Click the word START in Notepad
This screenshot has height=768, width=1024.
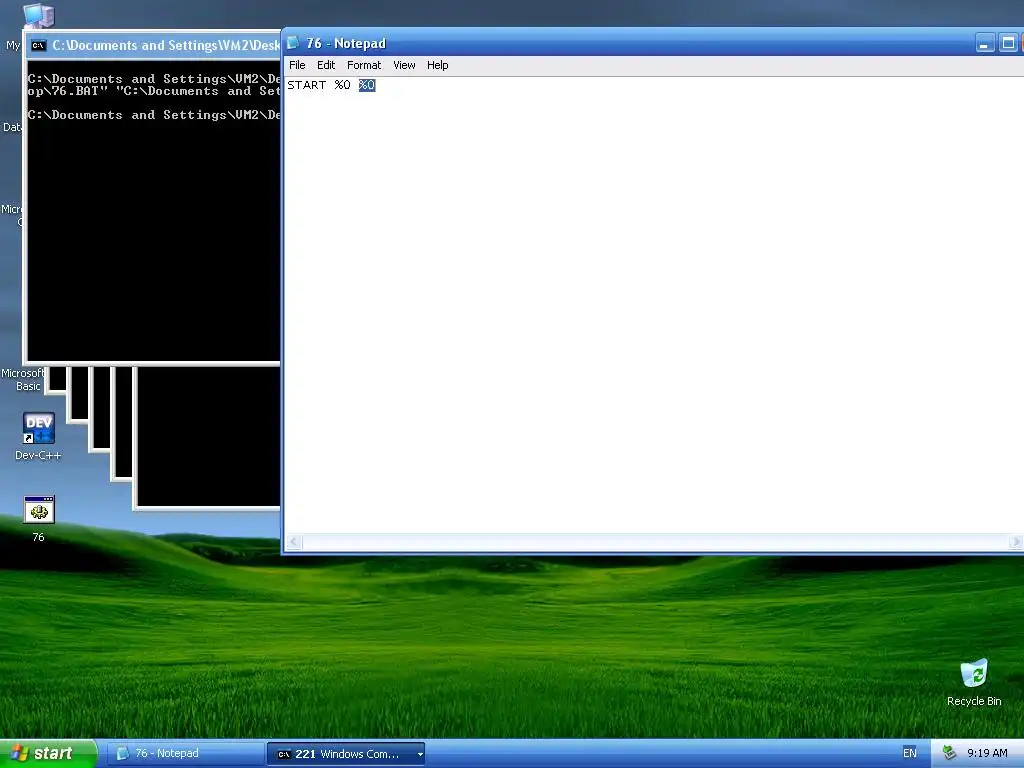click(307, 85)
